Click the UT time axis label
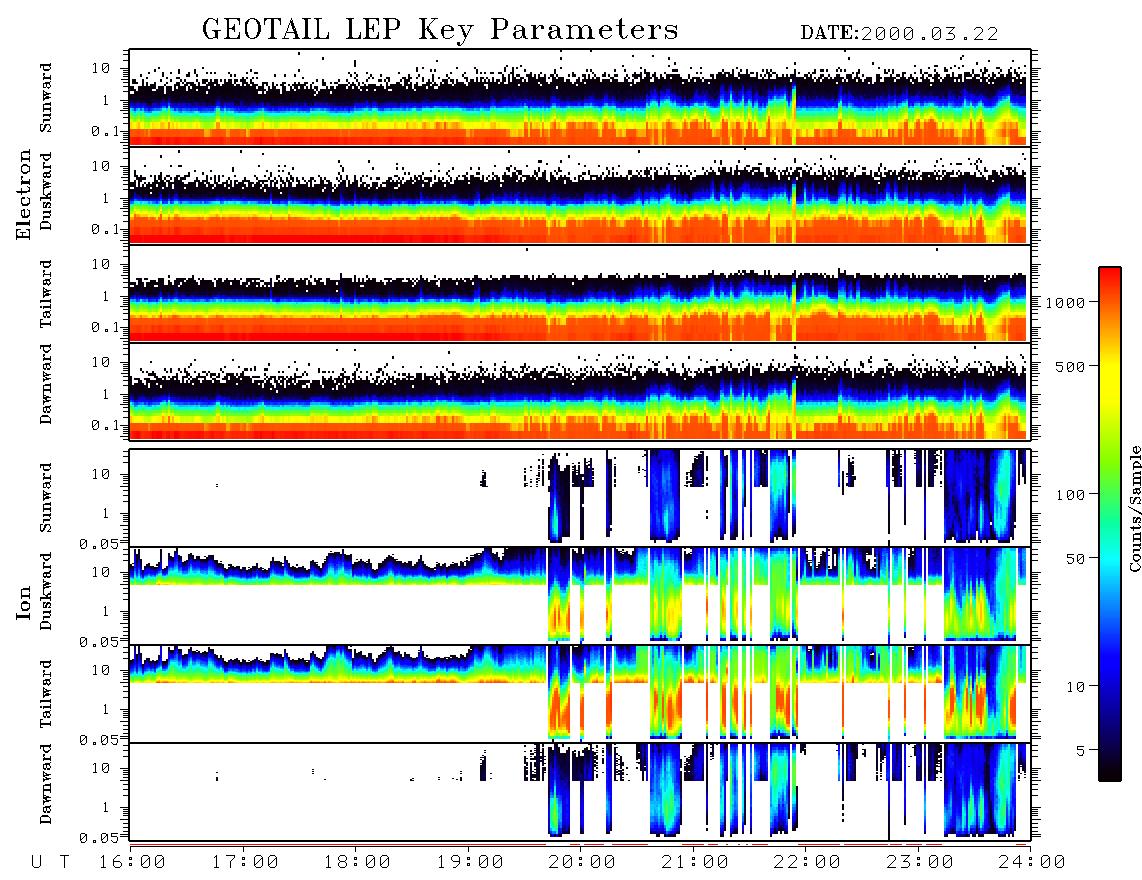This screenshot has height=880, width=1142. [x=51, y=862]
